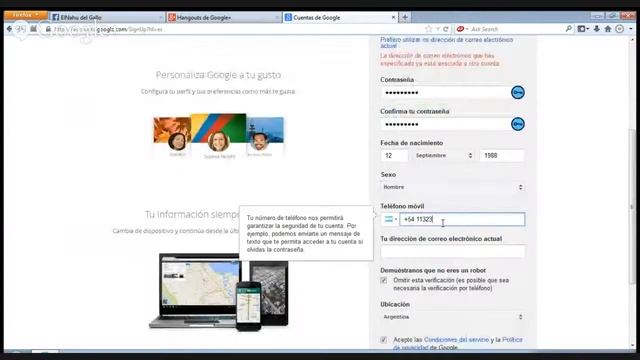Go back with the browser back arrow
This screenshot has width=640, height=360.
(x=9, y=29)
